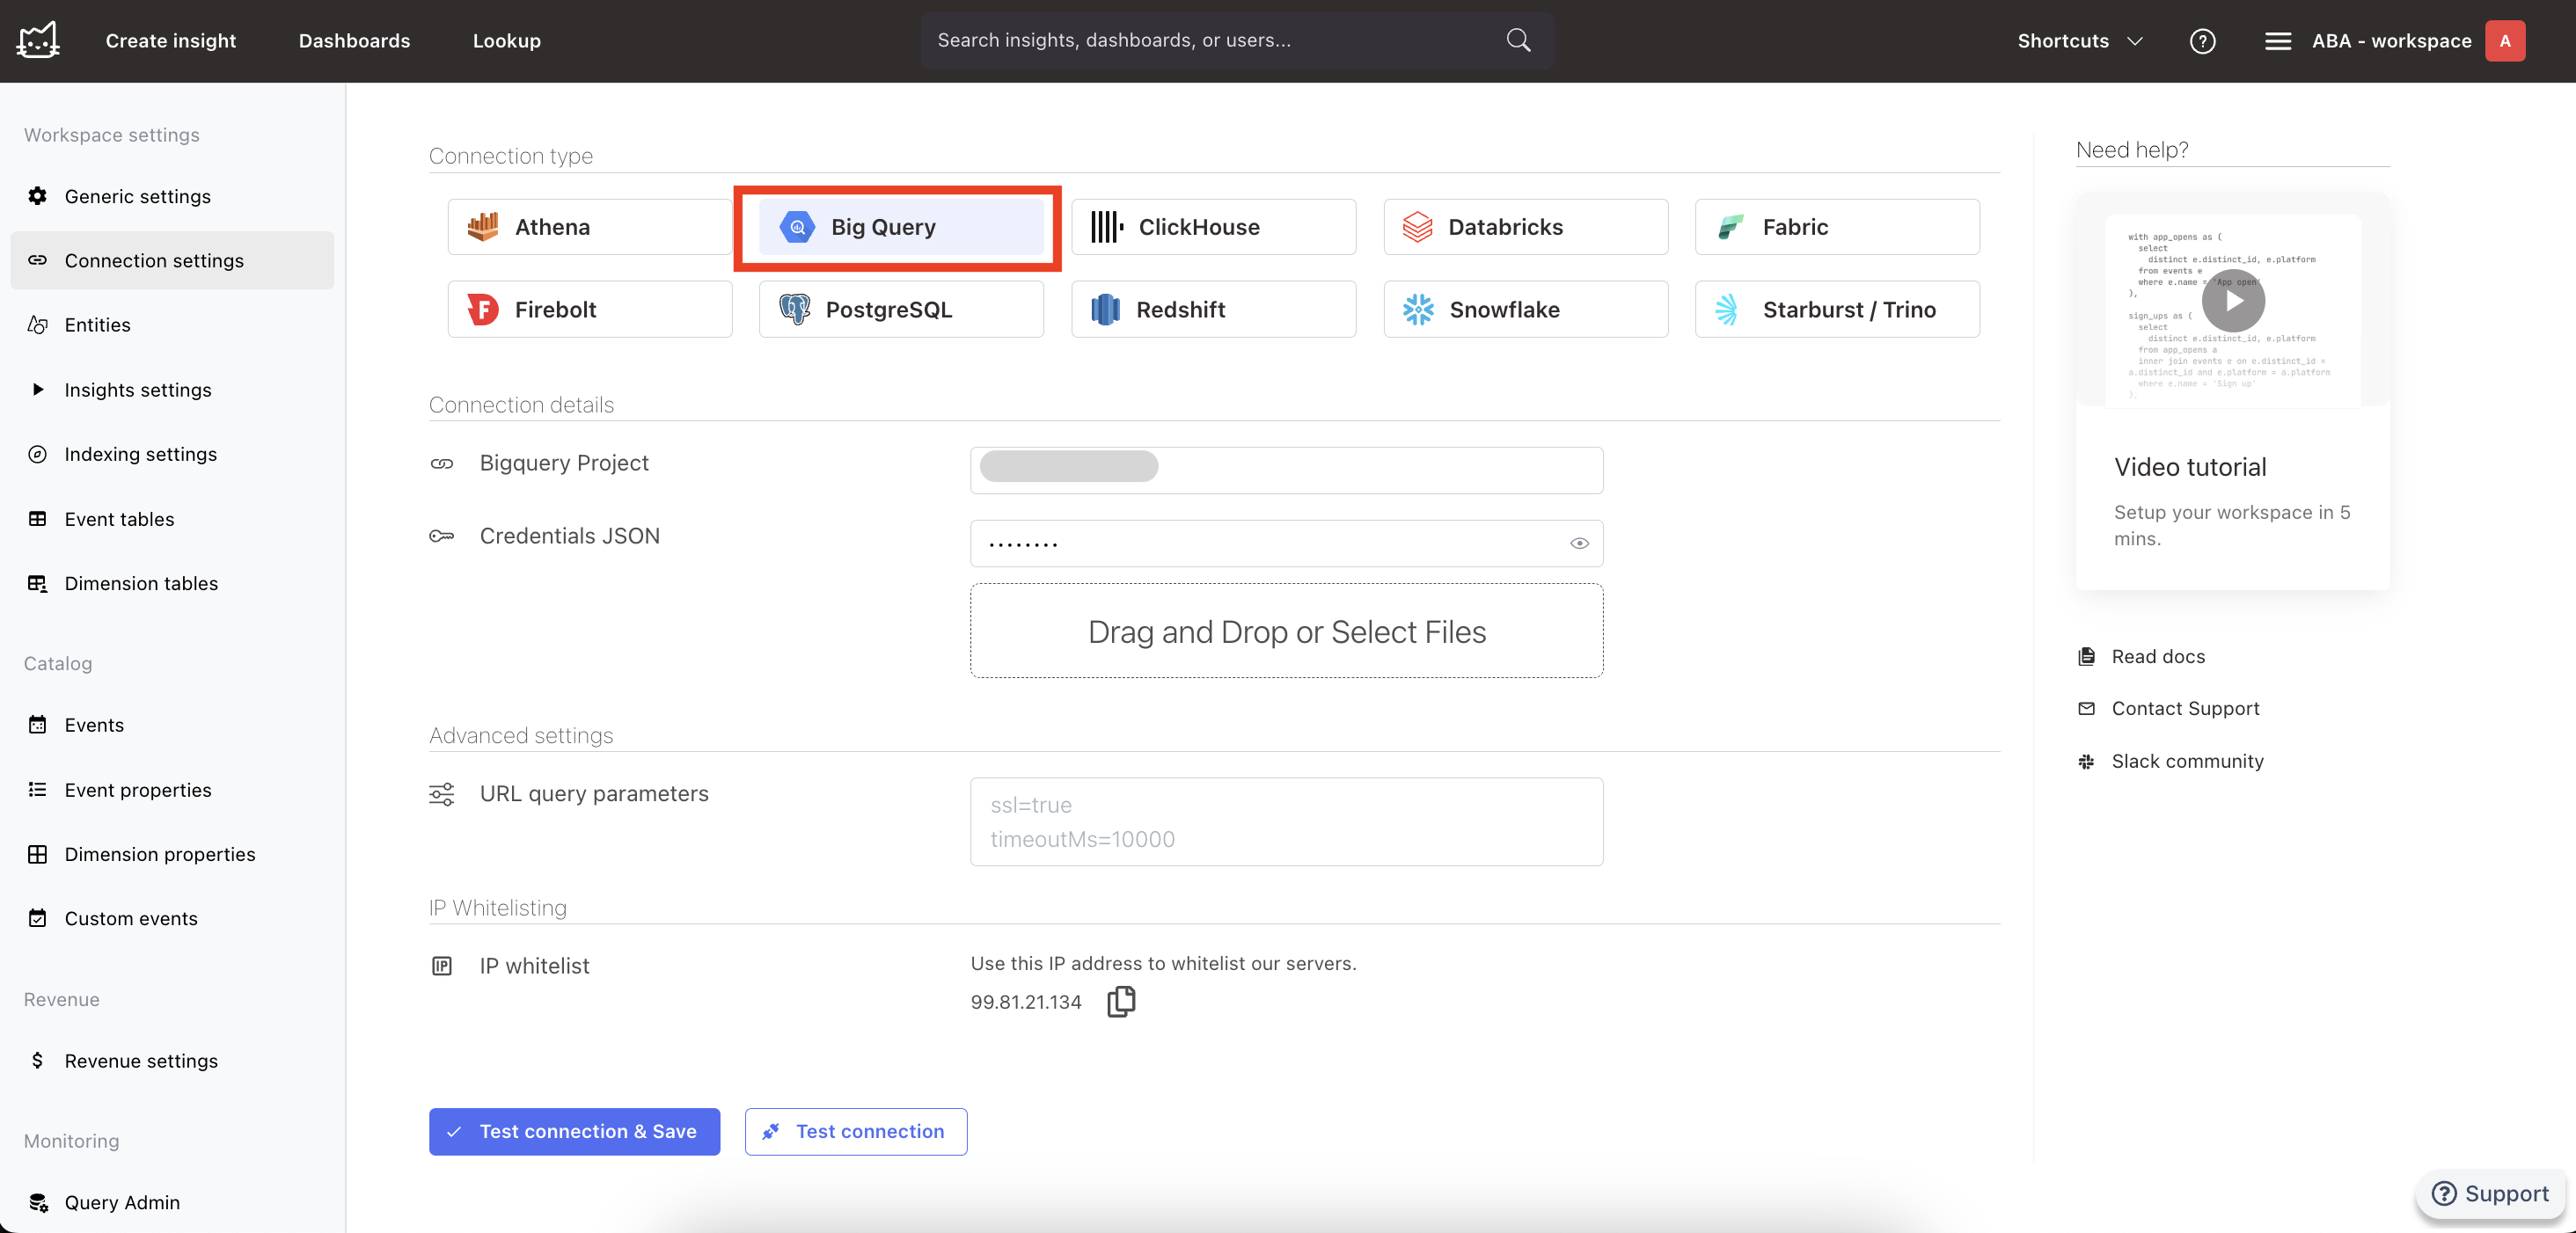Image resolution: width=2576 pixels, height=1233 pixels.
Task: Open the Shortcuts dropdown
Action: 2079,41
